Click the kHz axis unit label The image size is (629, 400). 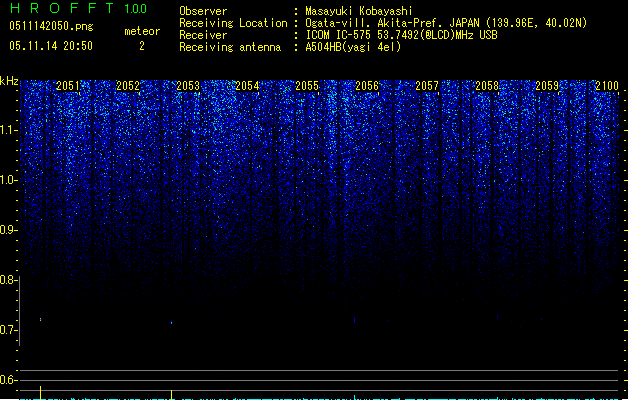point(9,81)
